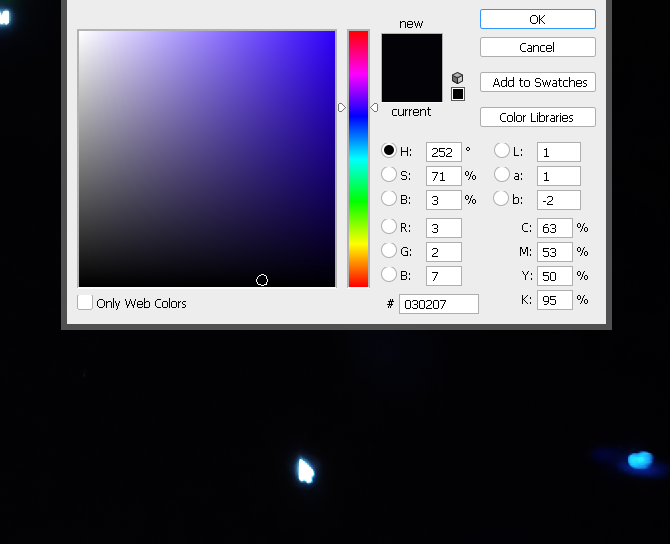Click the blue B field showing 7

coord(444,276)
